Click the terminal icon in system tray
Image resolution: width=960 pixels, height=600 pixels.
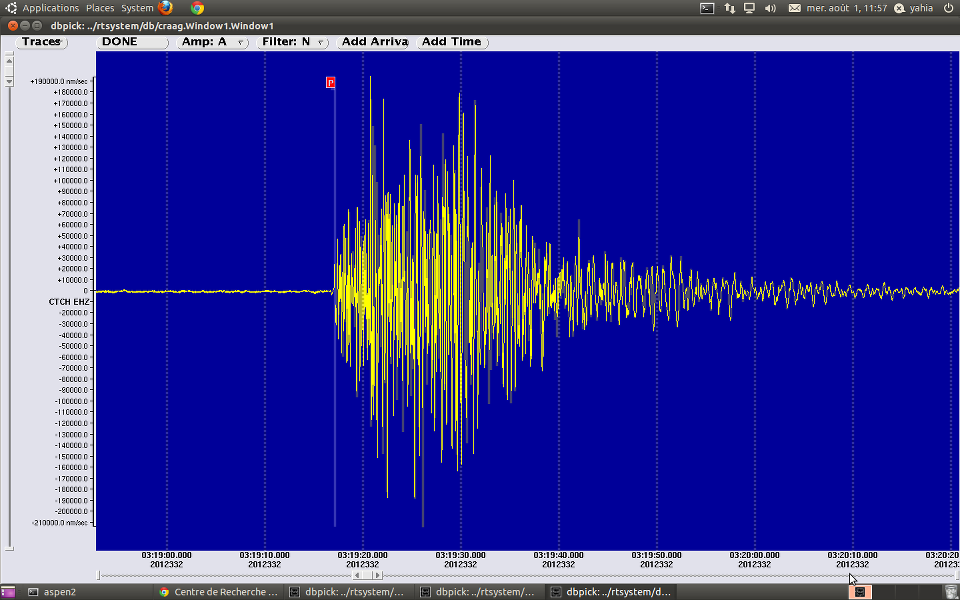(706, 7)
